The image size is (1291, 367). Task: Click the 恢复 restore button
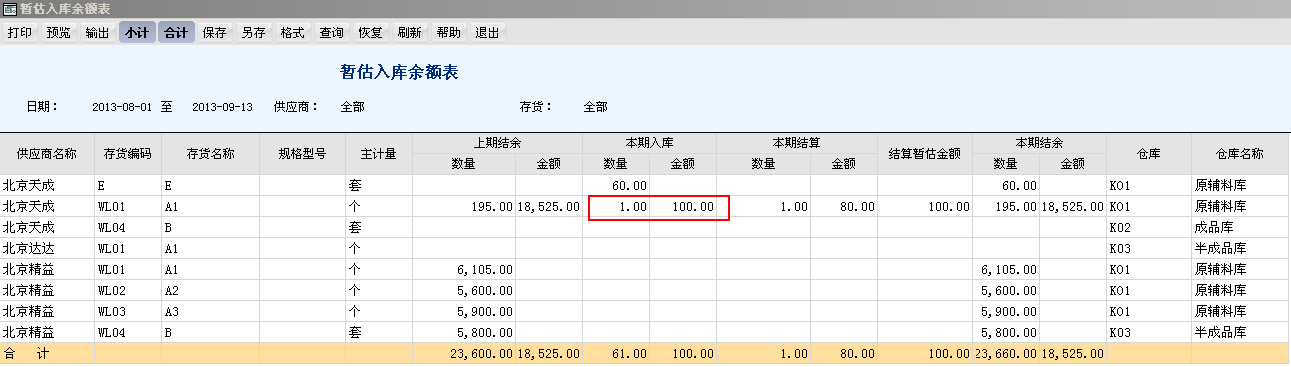pos(371,32)
